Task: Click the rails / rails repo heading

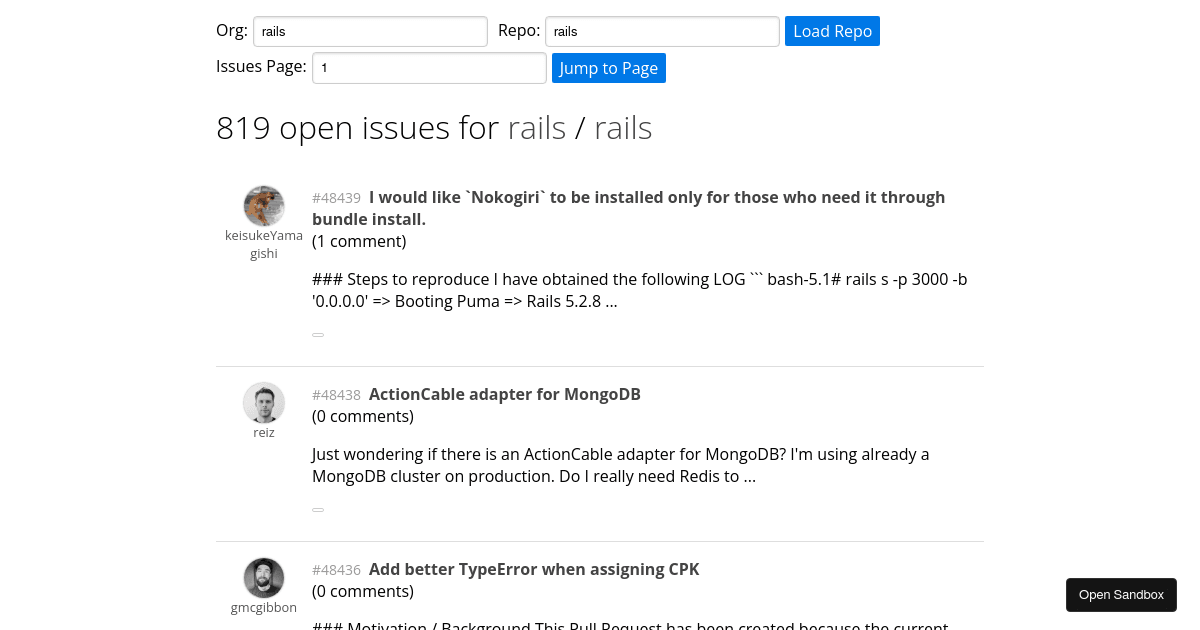Action: pos(580,127)
